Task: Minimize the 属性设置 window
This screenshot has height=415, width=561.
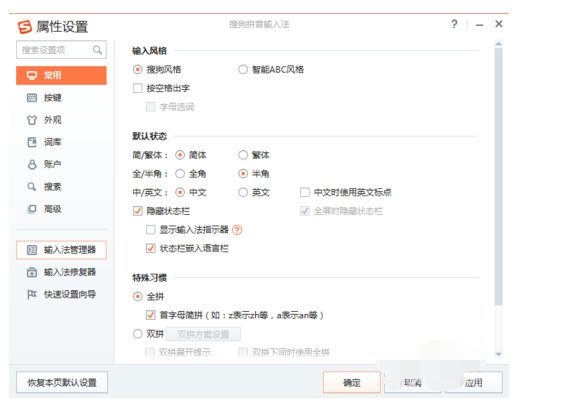Action: pyautogui.click(x=479, y=25)
